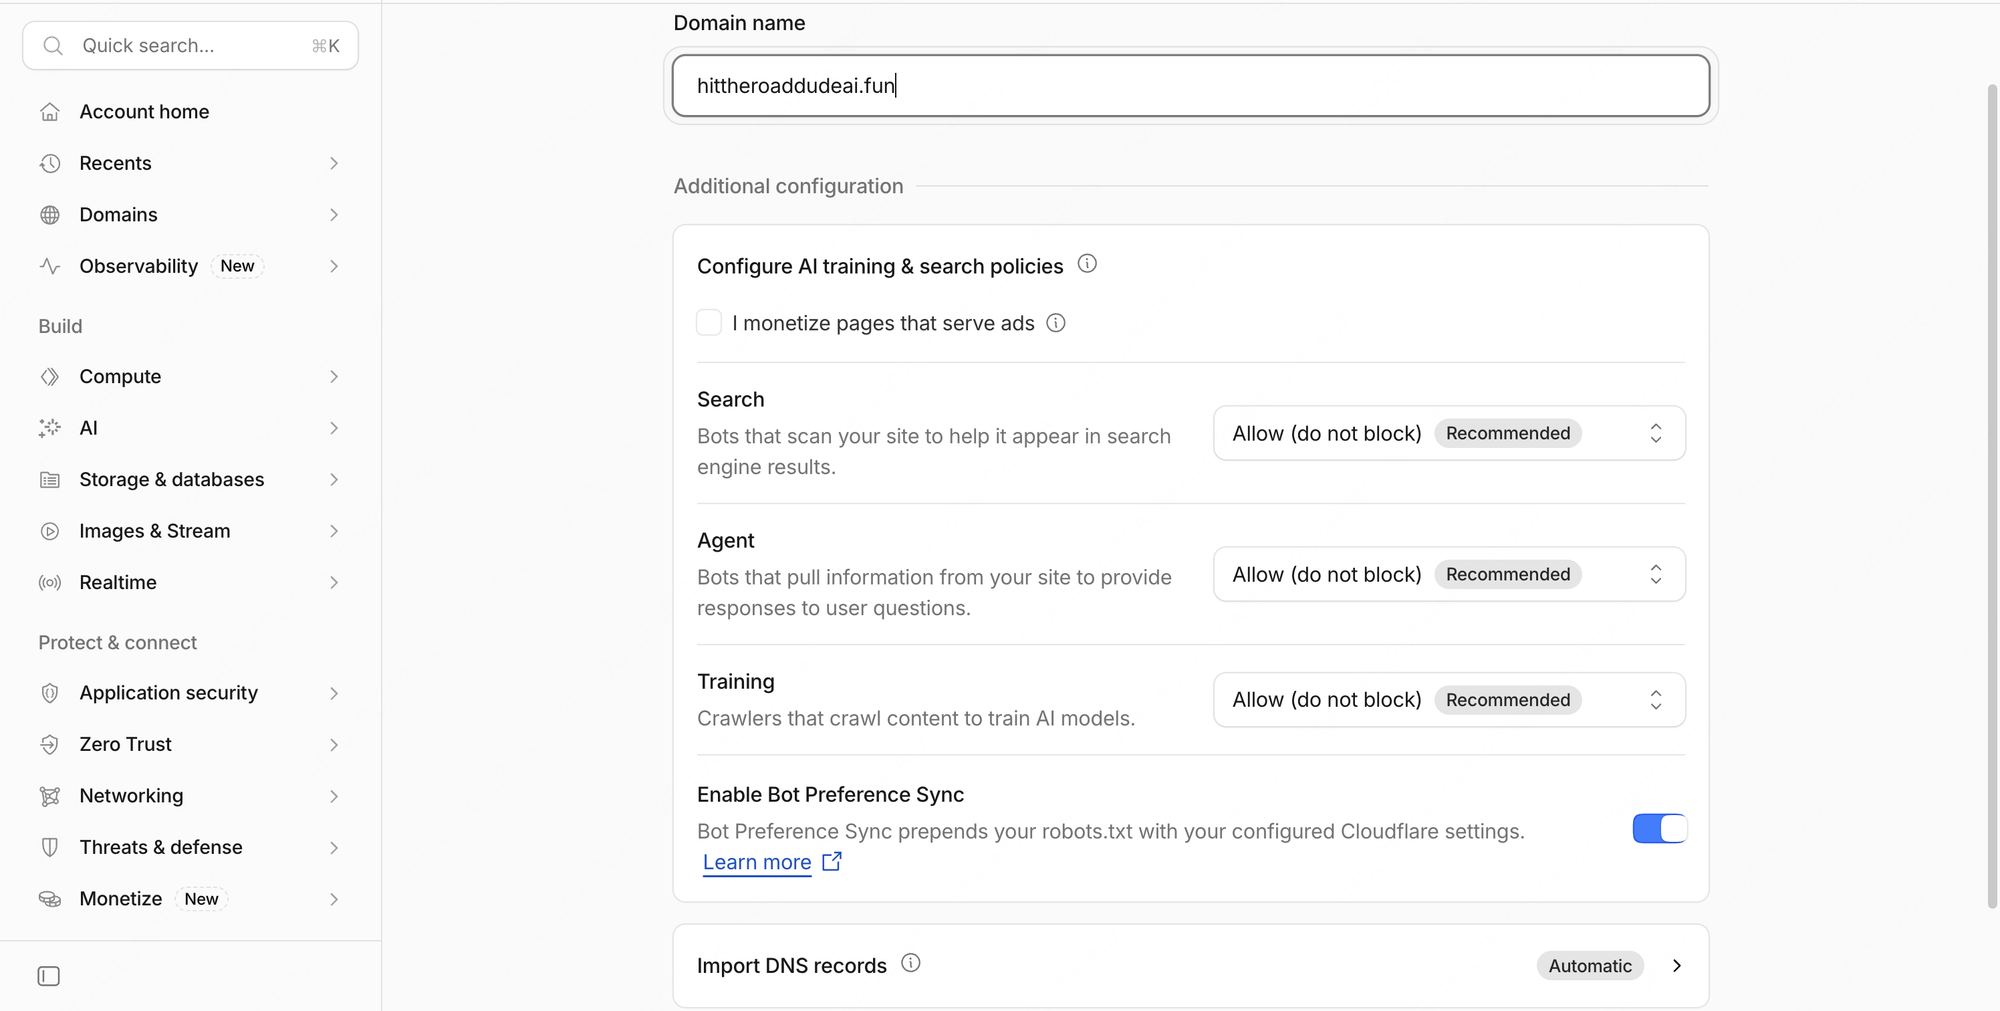Image resolution: width=2000 pixels, height=1011 pixels.
Task: Open the Observability section label
Action: tap(138, 266)
